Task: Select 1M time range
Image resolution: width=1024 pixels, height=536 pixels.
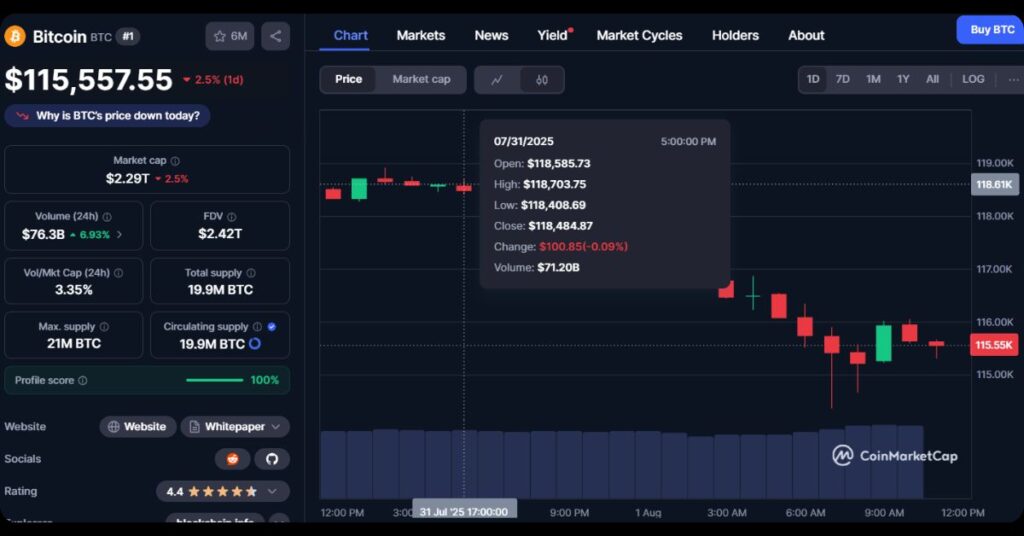Action: pos(873,79)
